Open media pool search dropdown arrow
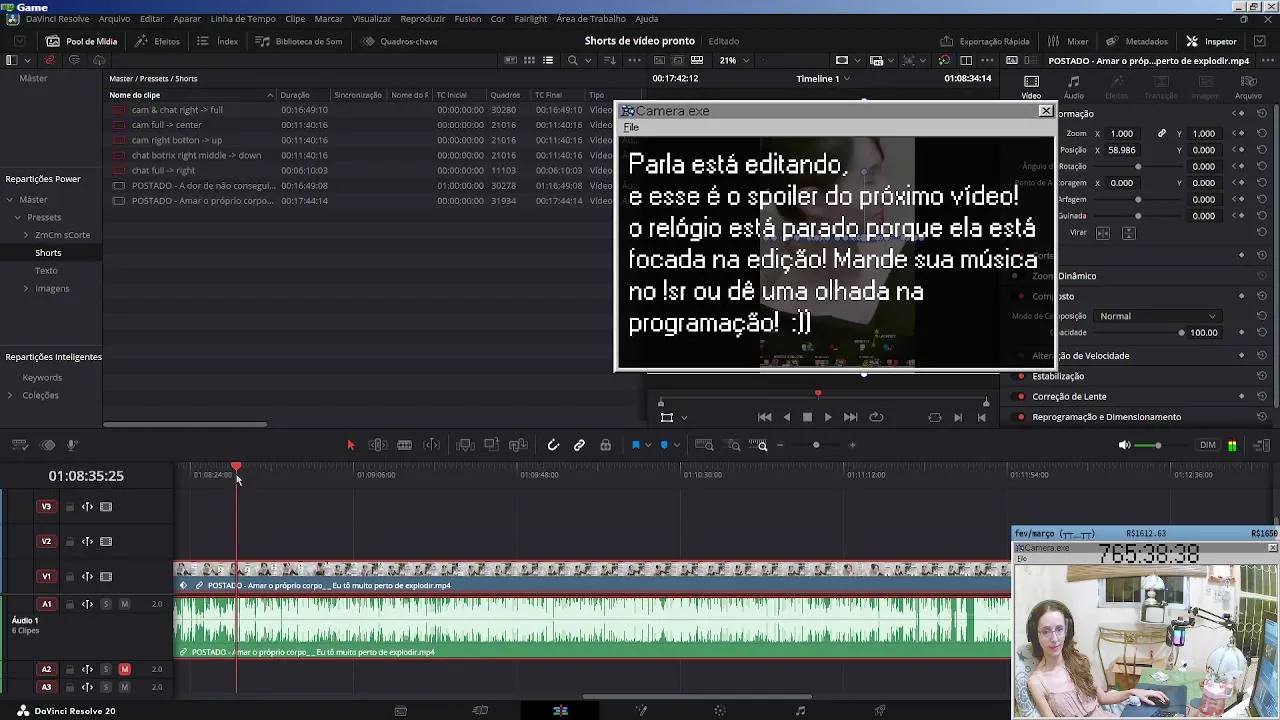The image size is (1280, 720). click(587, 60)
